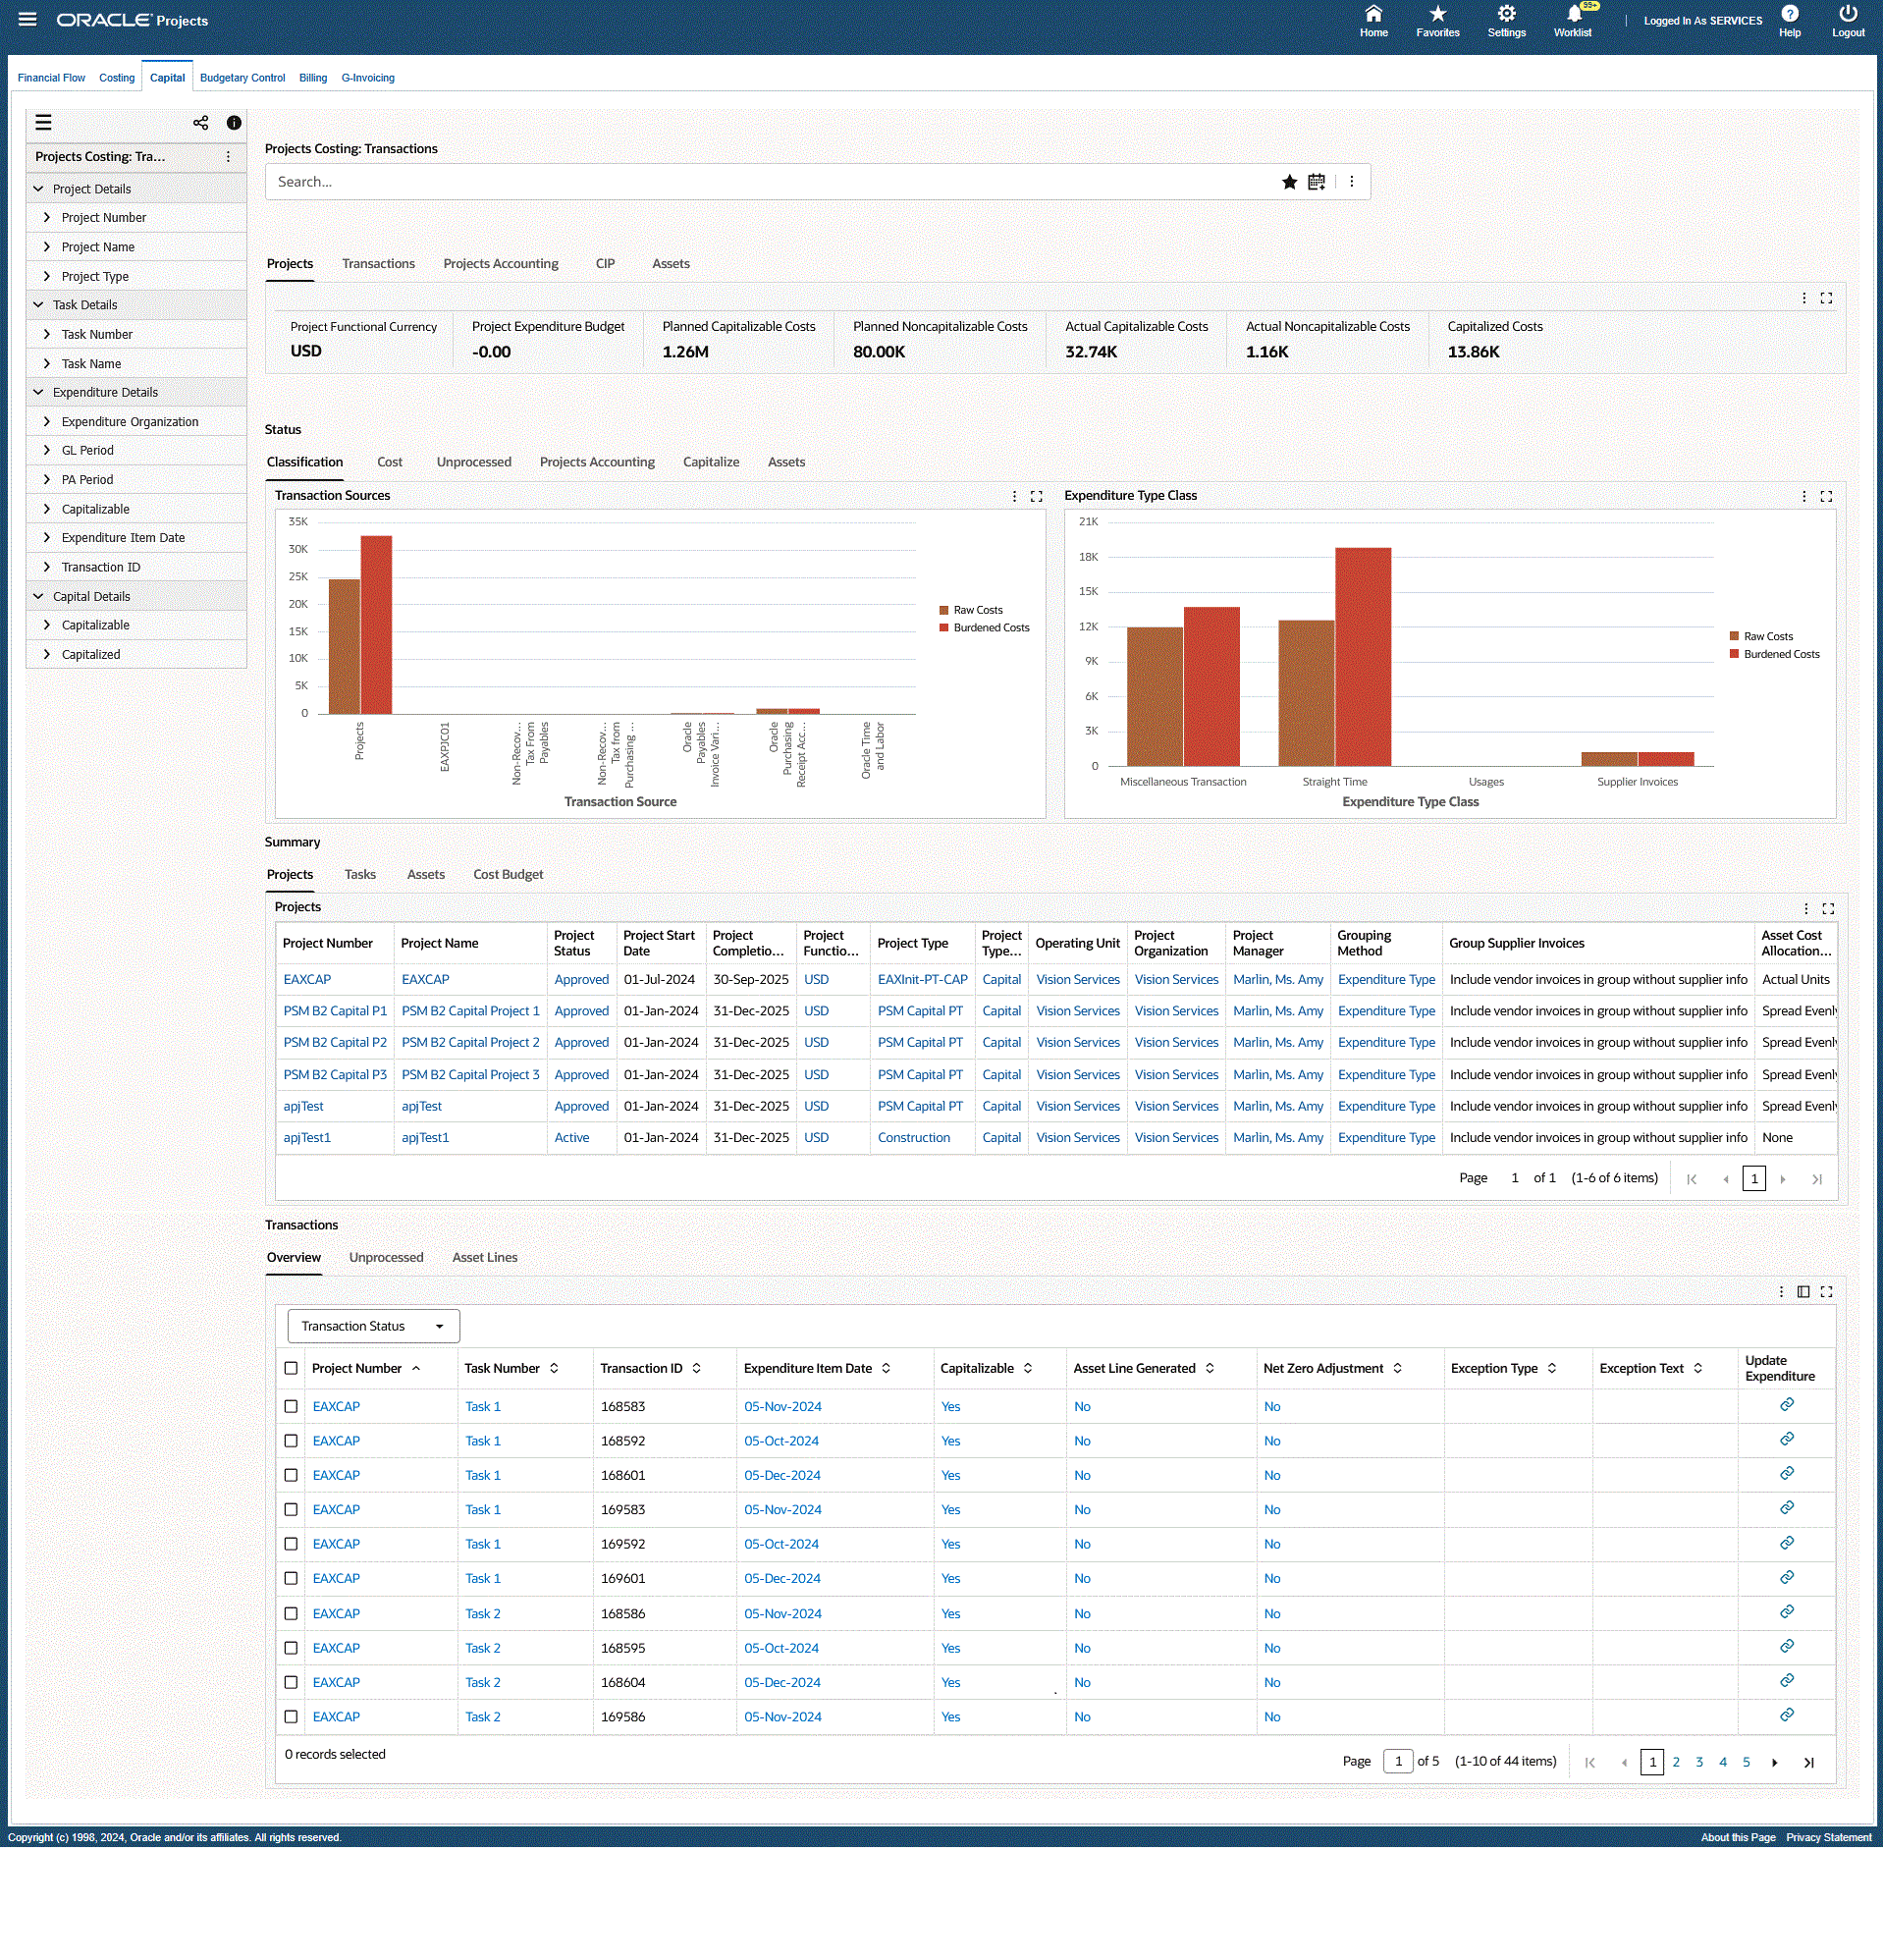Check the row for transaction 168604

(x=291, y=1682)
